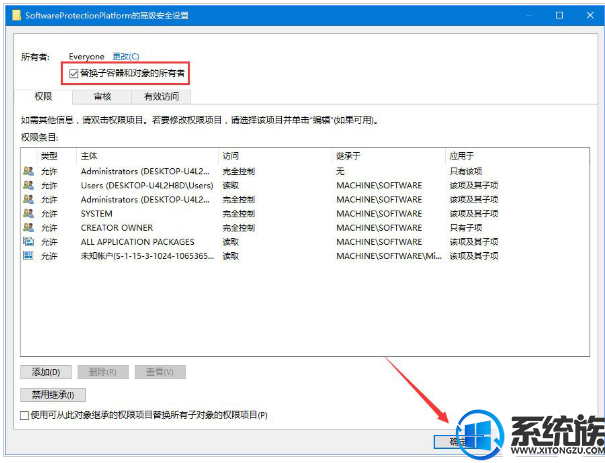Click the group icon beside CREATOR OWNER

pos(28,228)
